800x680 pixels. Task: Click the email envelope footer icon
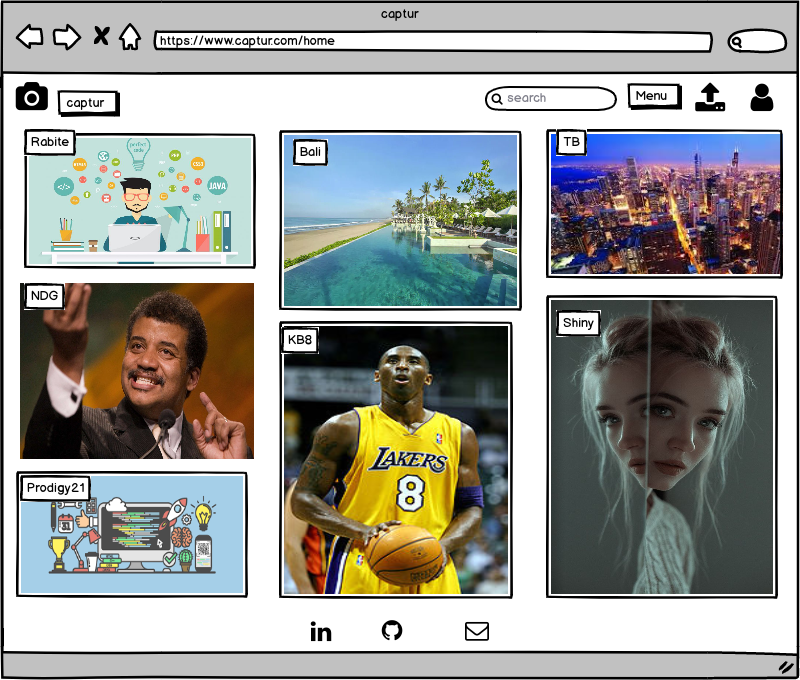pos(477,631)
